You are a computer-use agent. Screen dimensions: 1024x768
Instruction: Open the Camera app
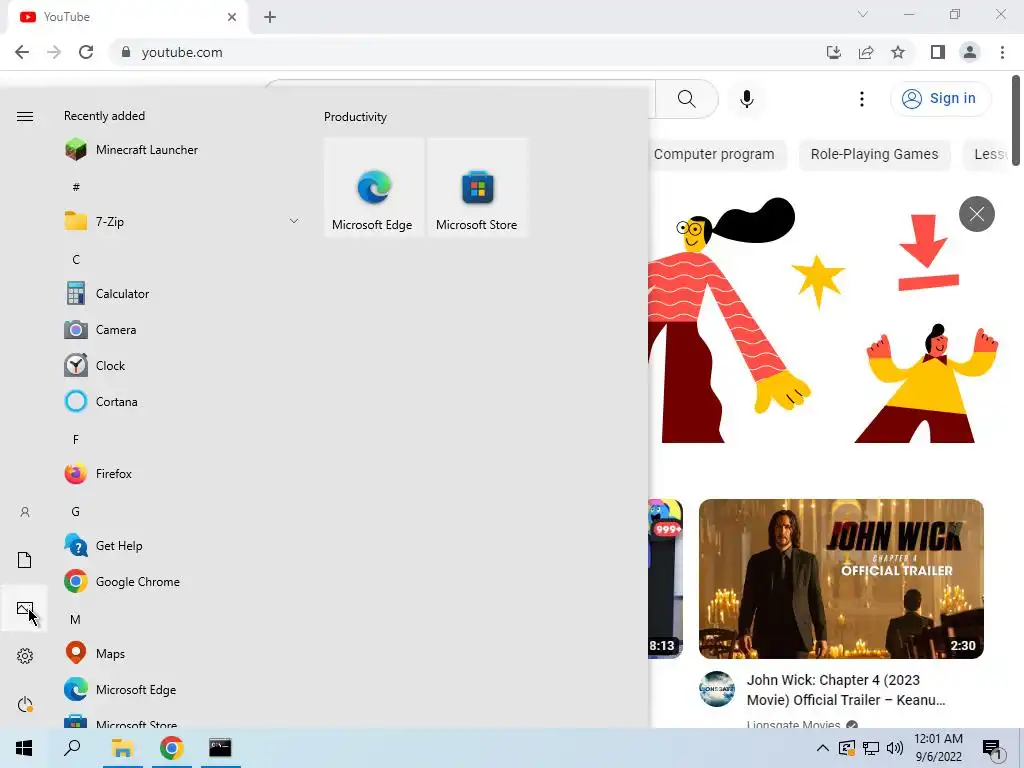(182, 330)
